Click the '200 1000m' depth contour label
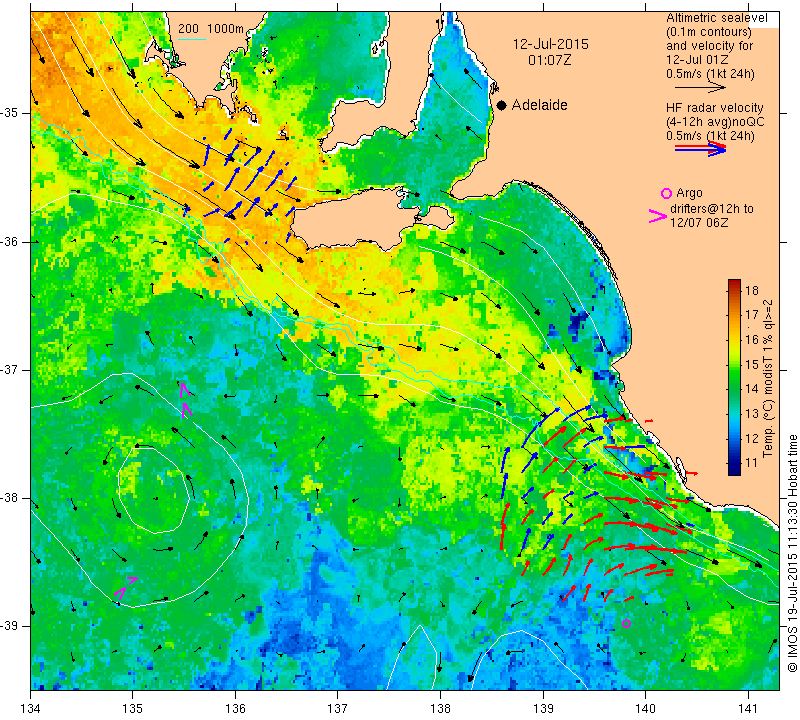800x720 pixels. click(211, 29)
